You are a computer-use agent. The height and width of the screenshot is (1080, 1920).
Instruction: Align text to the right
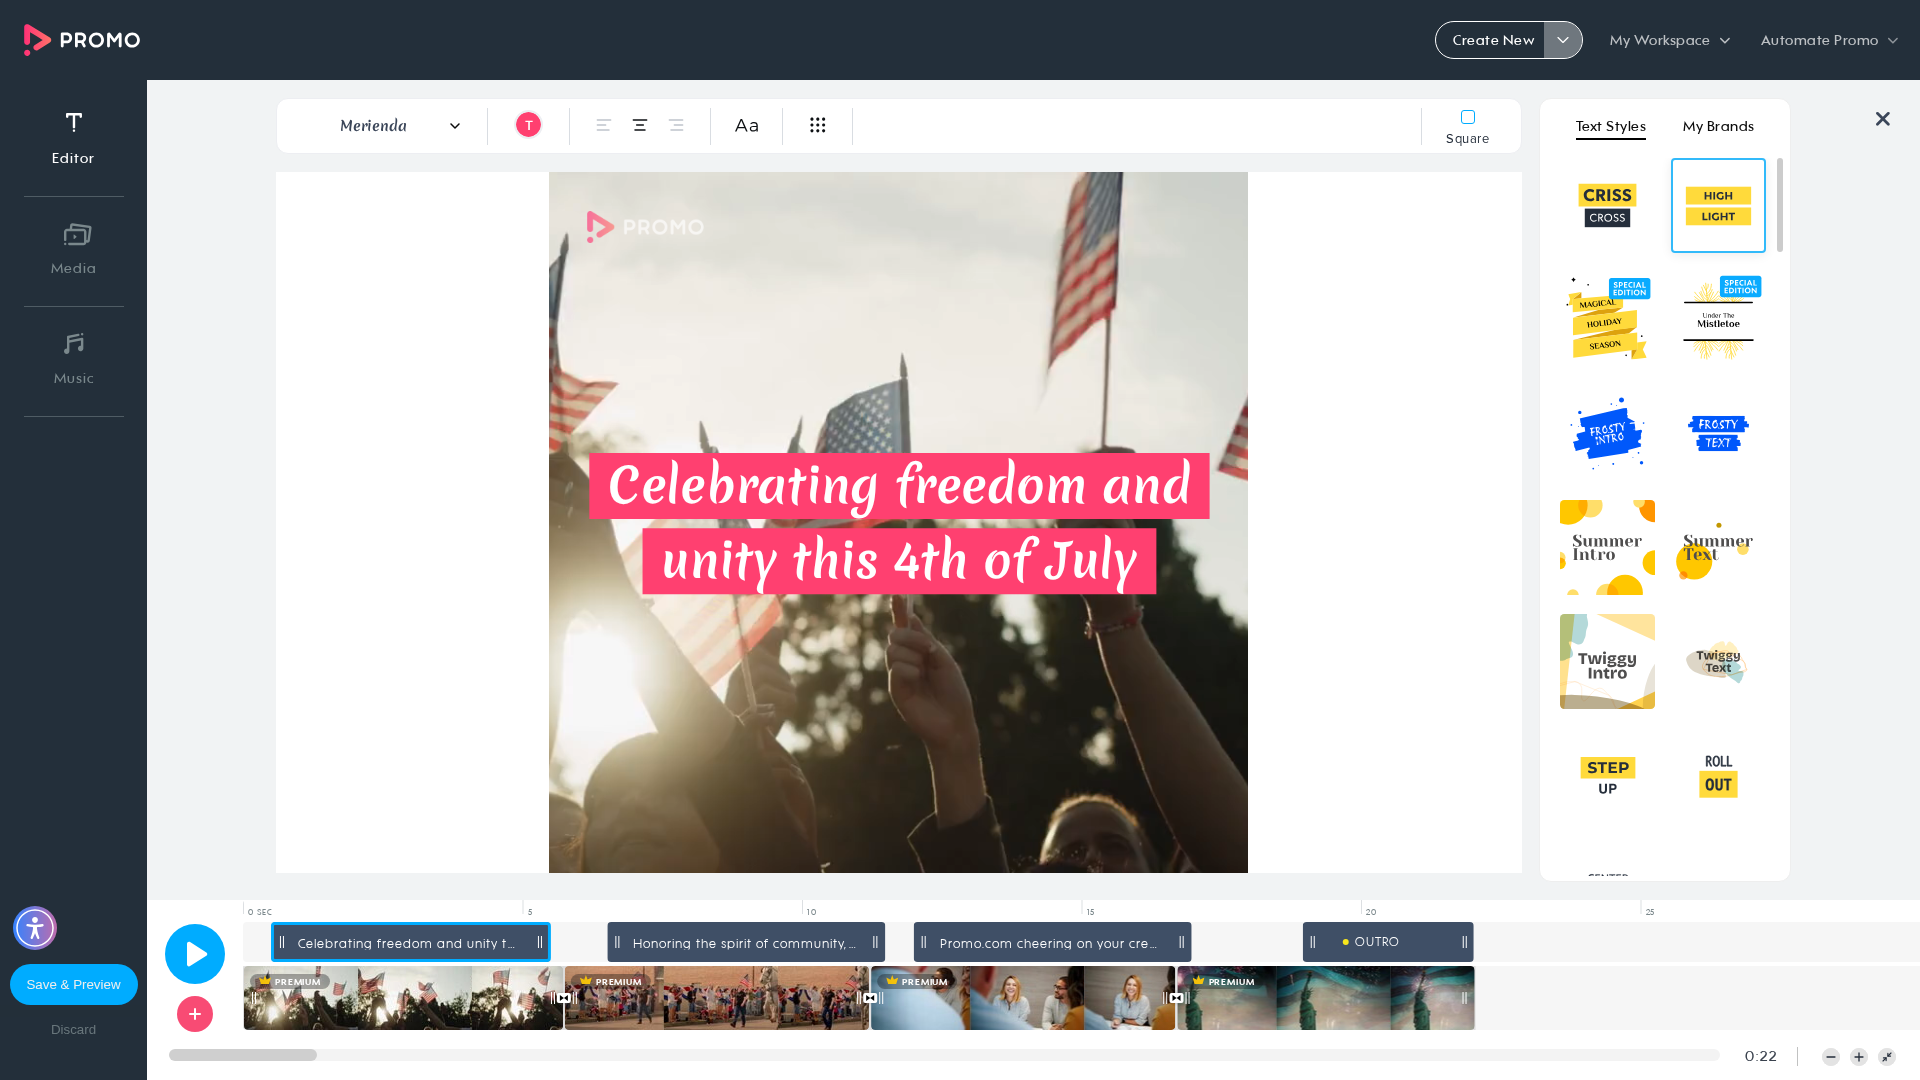tap(676, 125)
